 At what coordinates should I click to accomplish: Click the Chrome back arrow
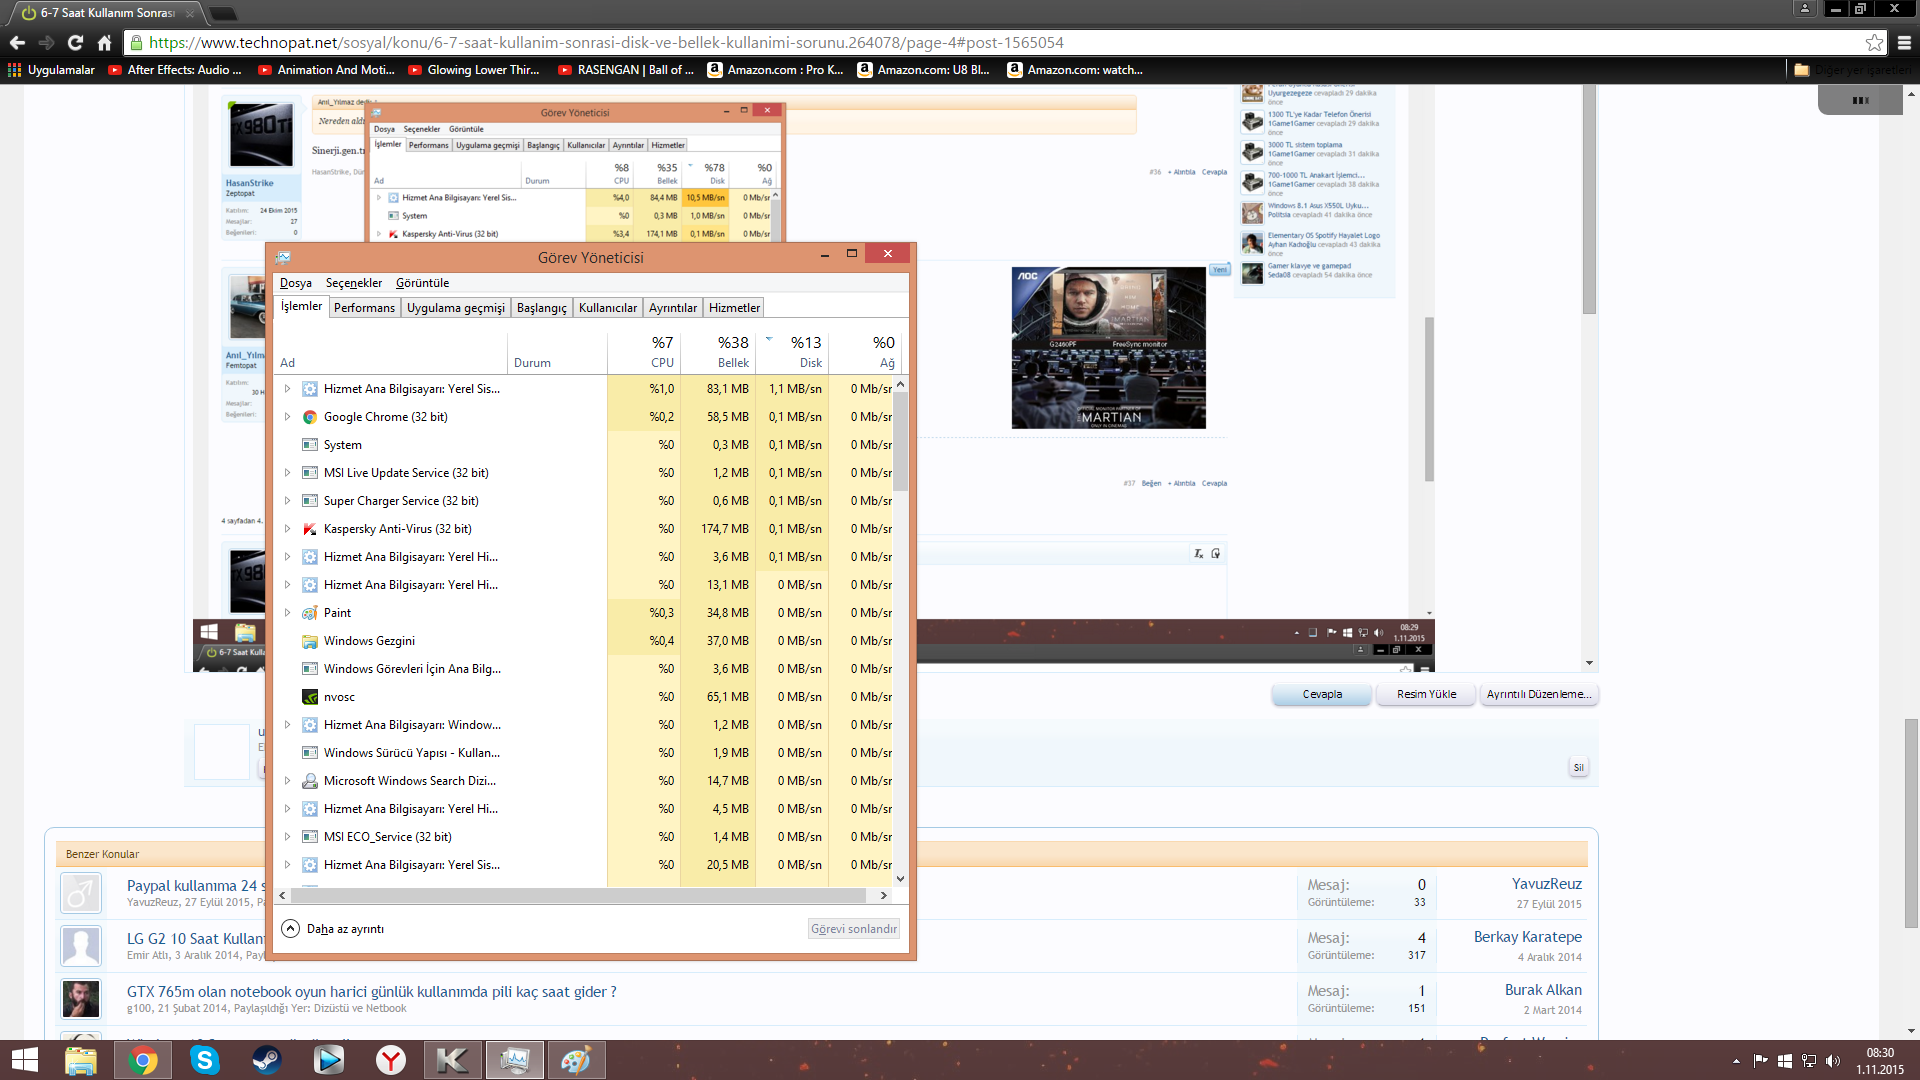pyautogui.click(x=17, y=43)
